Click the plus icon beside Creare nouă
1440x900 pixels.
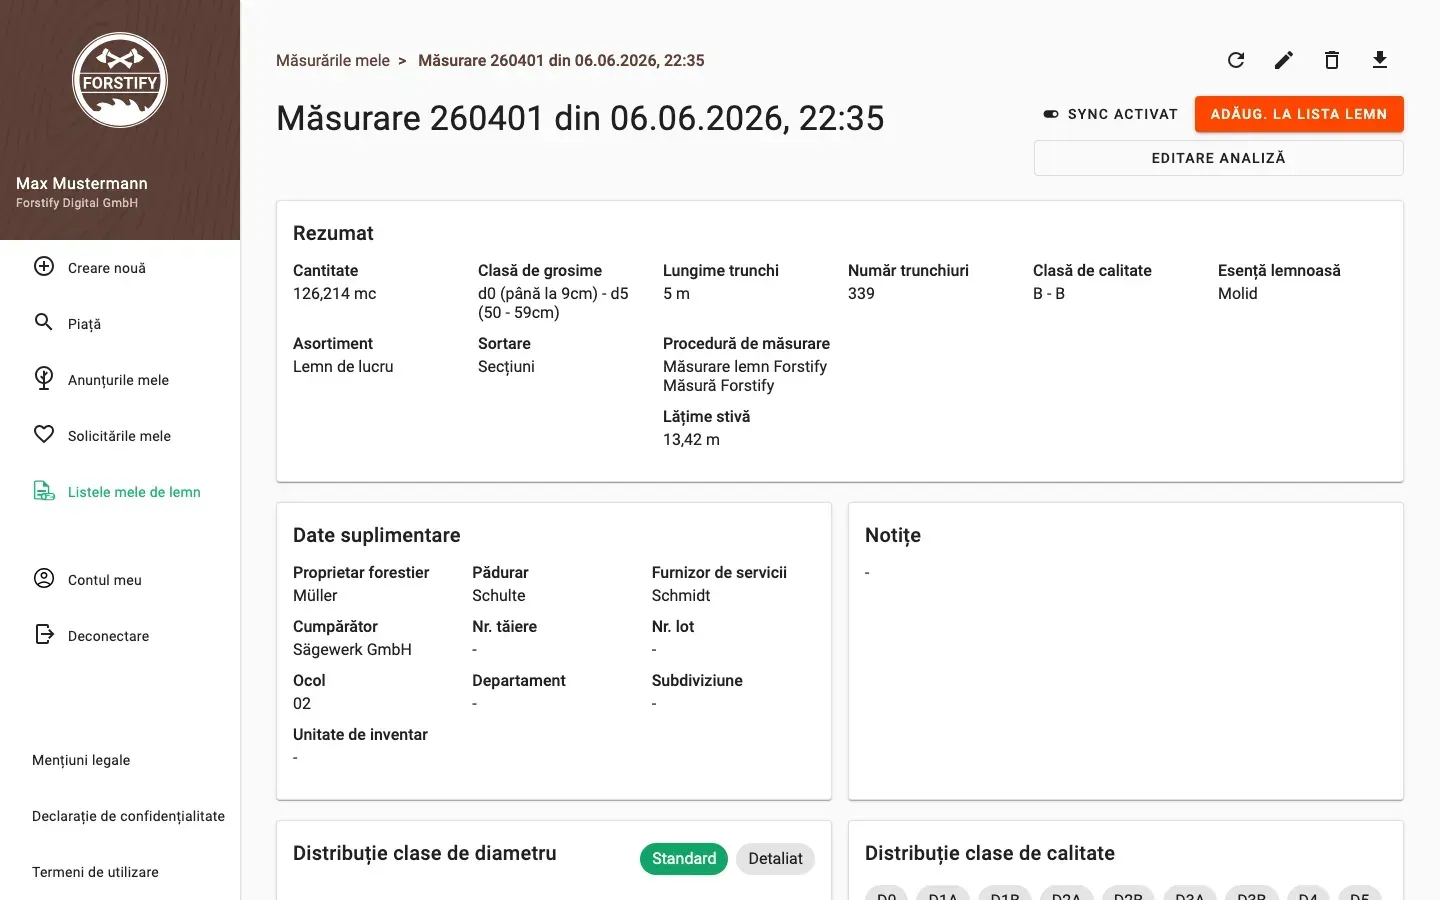44,266
